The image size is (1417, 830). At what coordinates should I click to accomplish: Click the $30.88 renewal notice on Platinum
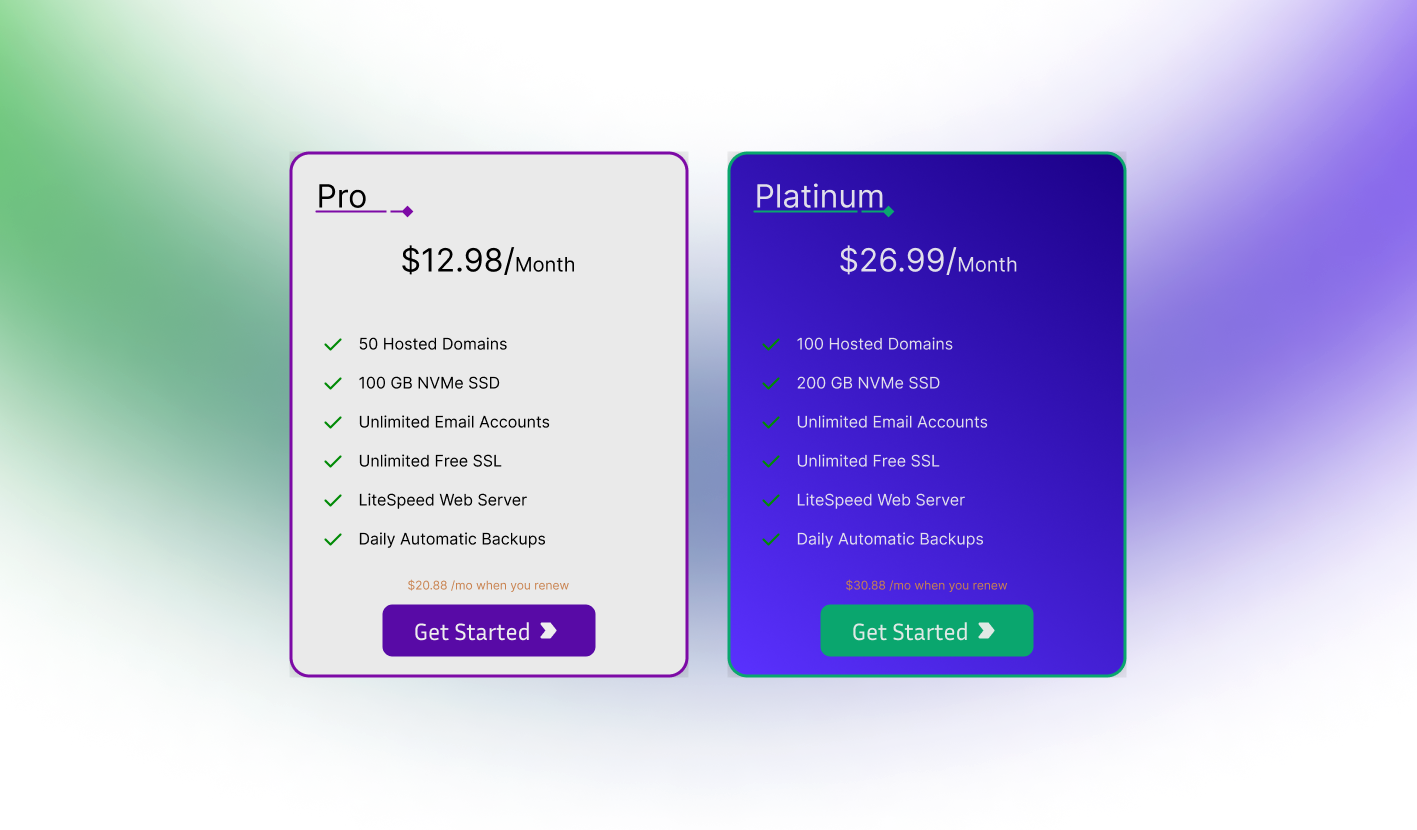[x=927, y=585]
